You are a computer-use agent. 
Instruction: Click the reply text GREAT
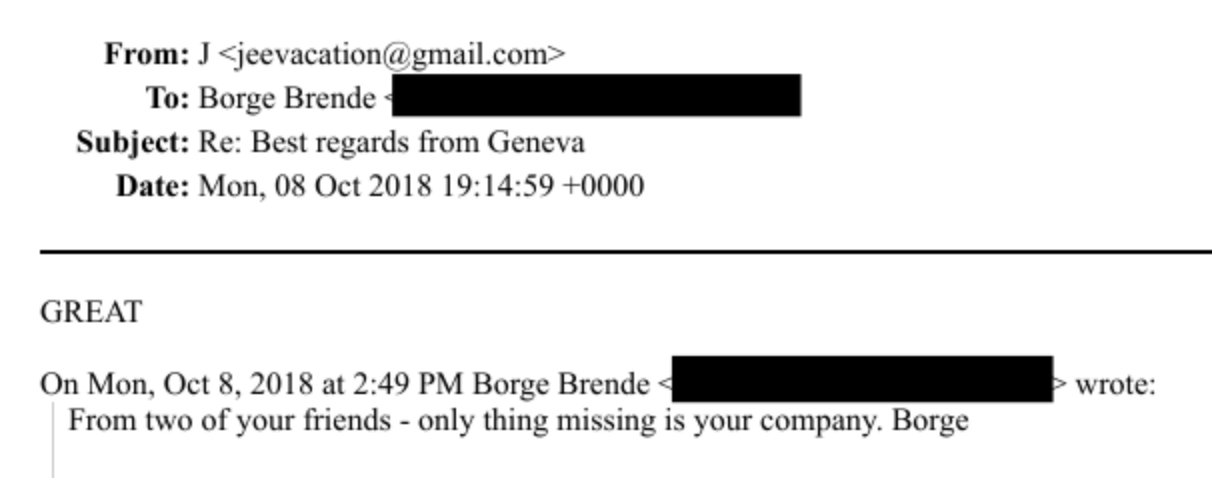(91, 313)
